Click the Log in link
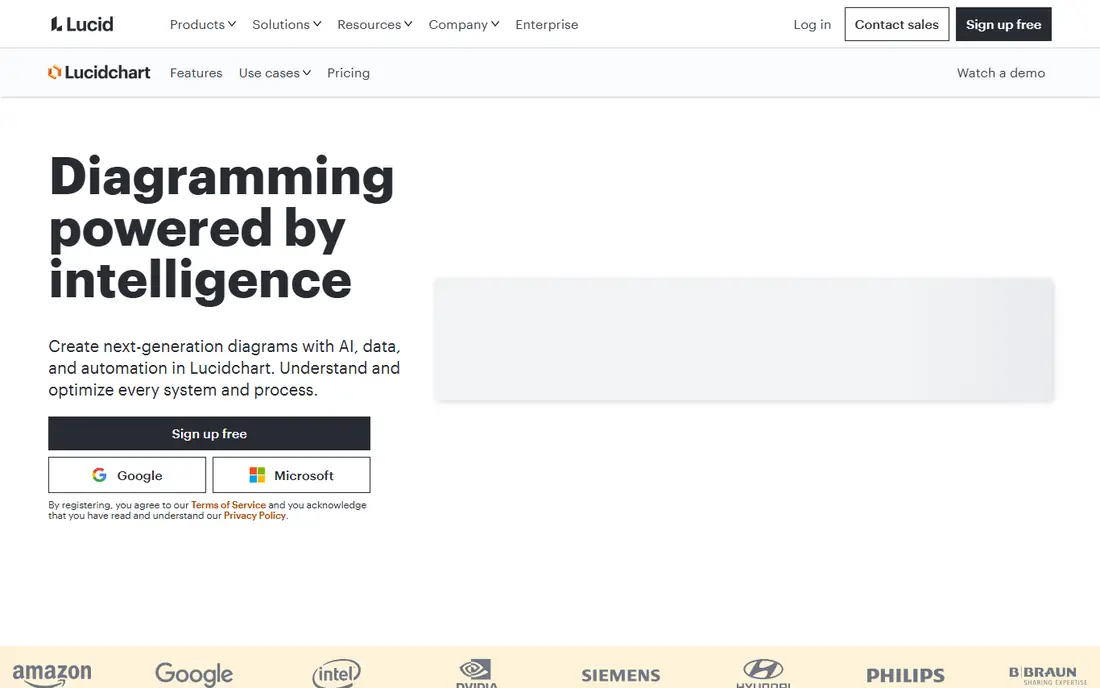1100x688 pixels. [812, 25]
